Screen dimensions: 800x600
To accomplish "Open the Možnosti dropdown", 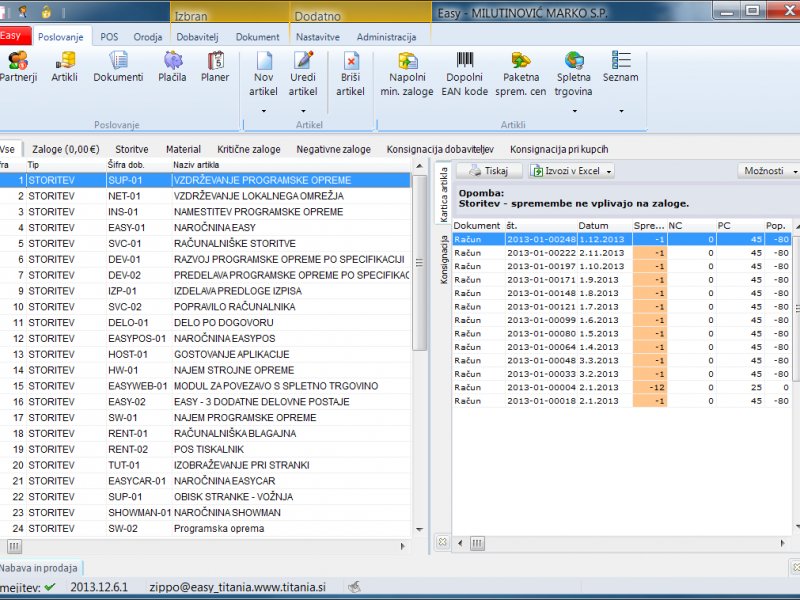I will click(x=768, y=171).
